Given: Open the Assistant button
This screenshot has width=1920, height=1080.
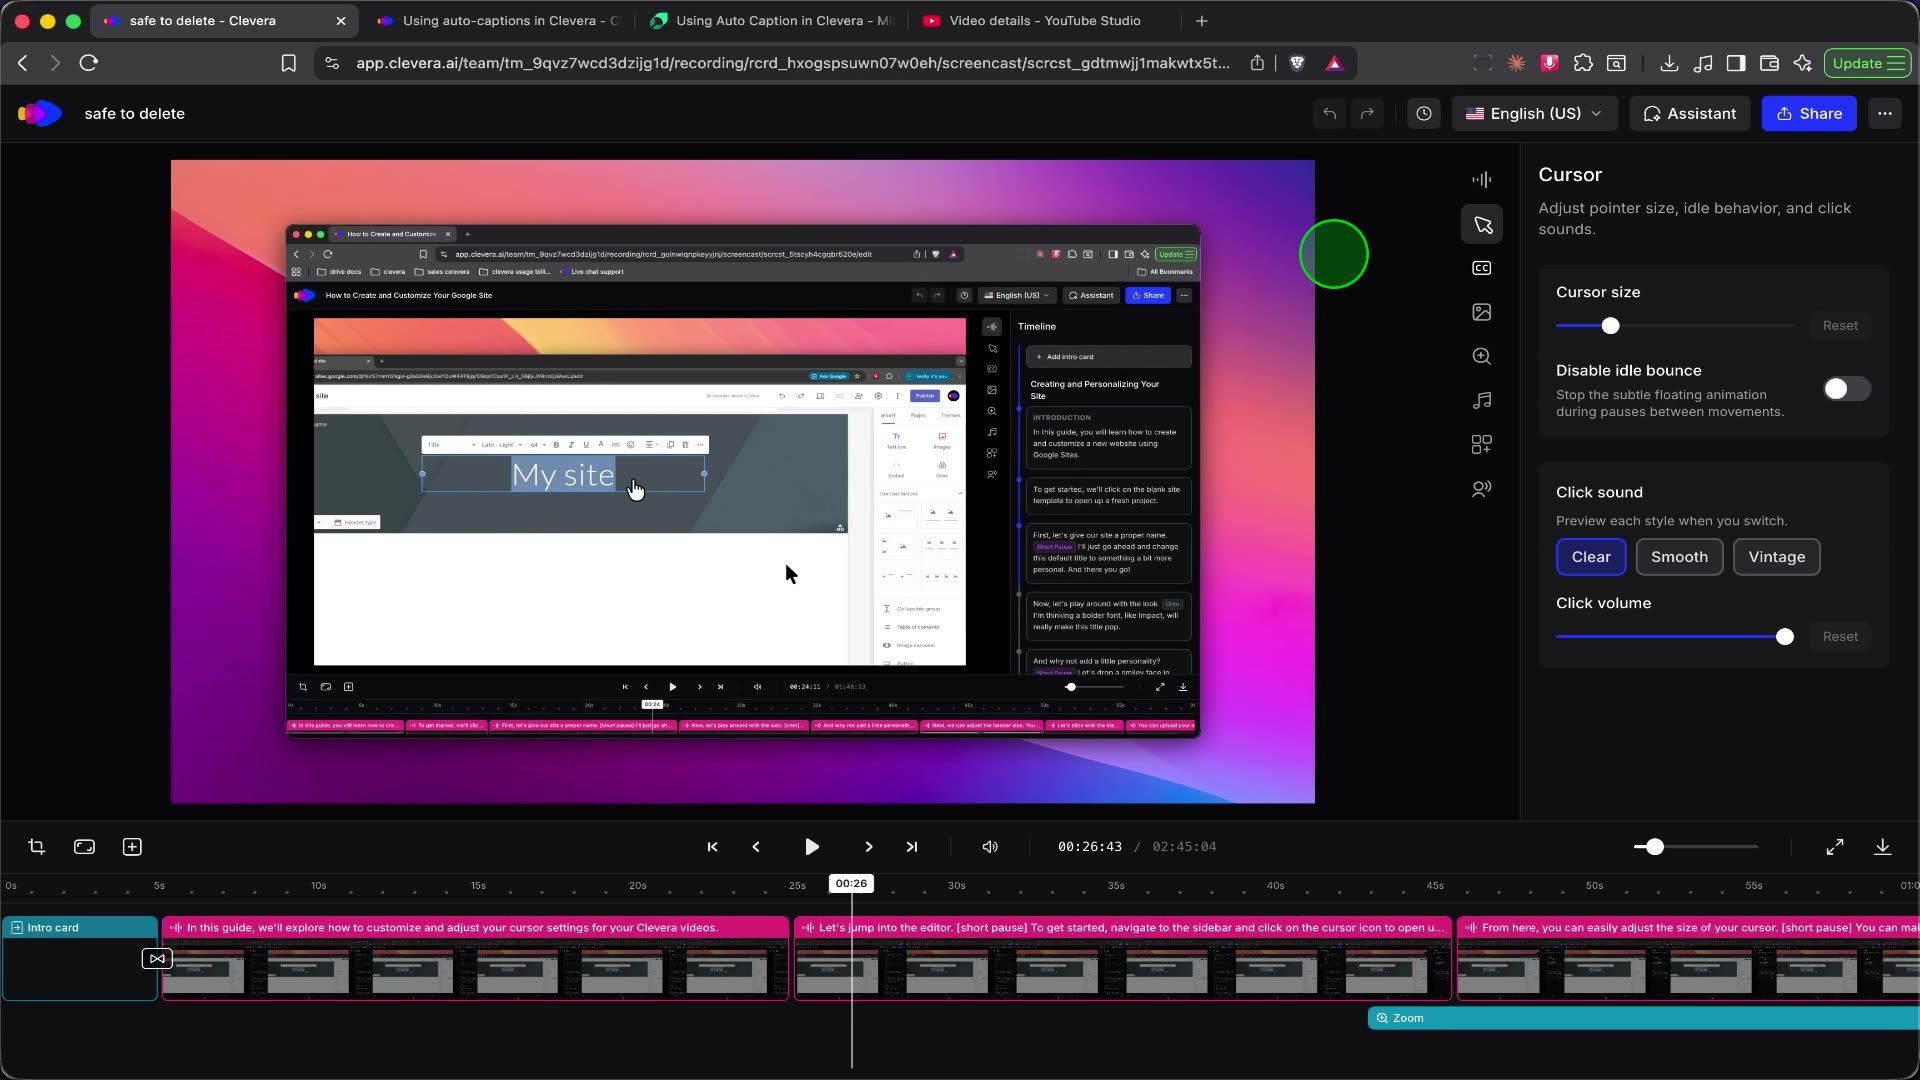Looking at the screenshot, I should coord(1690,114).
